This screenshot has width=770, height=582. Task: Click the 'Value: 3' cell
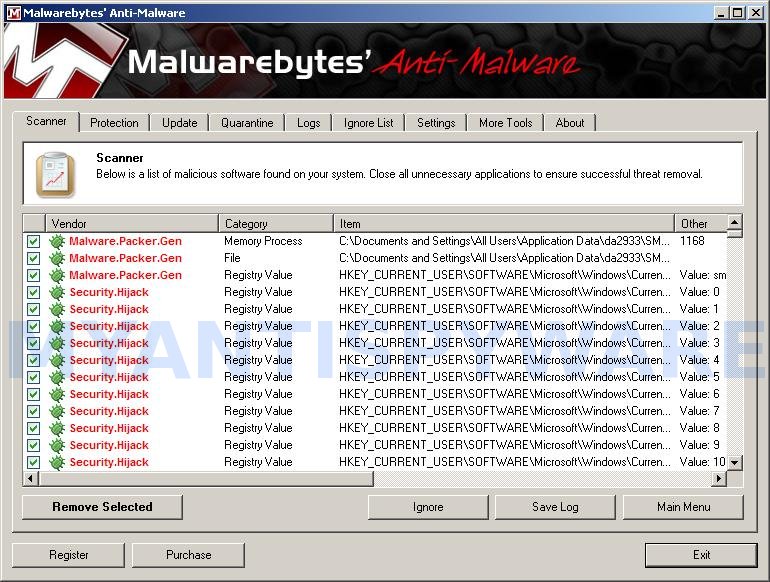699,343
